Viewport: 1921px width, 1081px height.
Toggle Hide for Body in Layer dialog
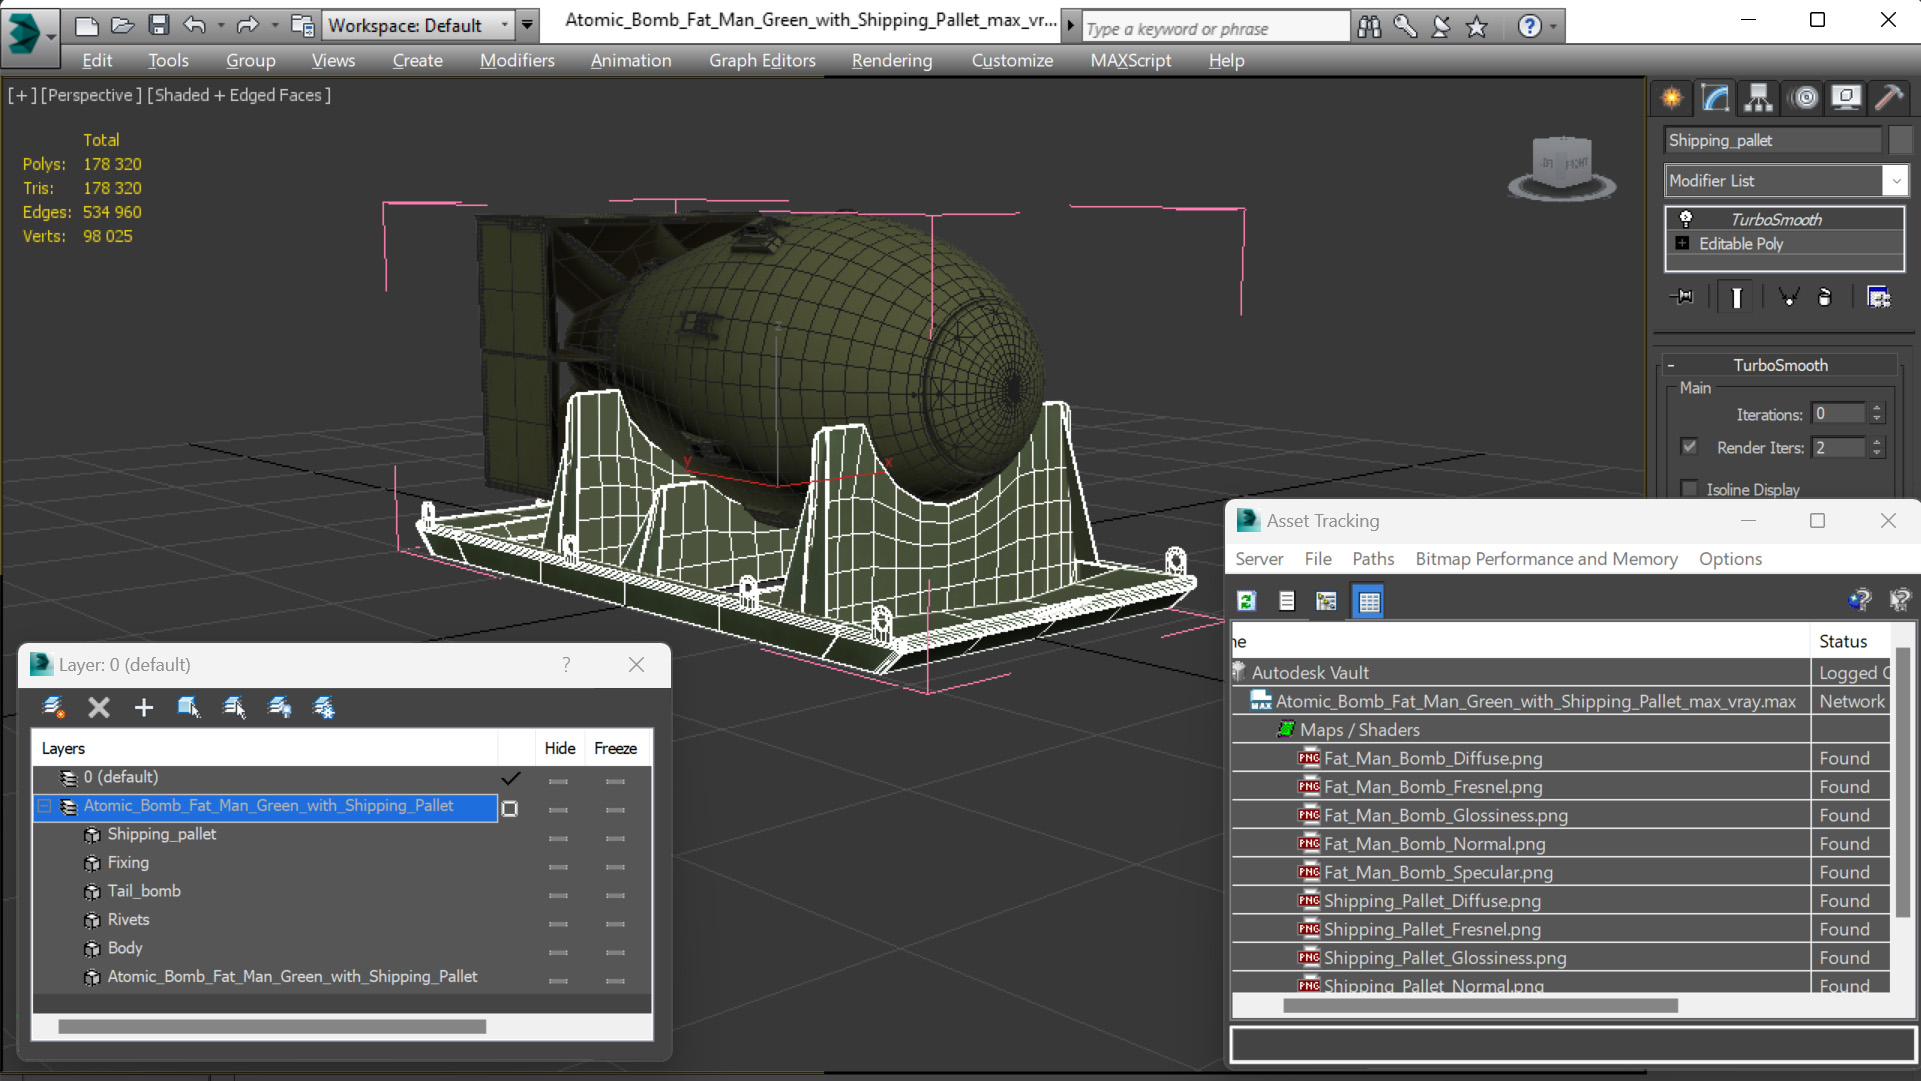click(x=558, y=952)
